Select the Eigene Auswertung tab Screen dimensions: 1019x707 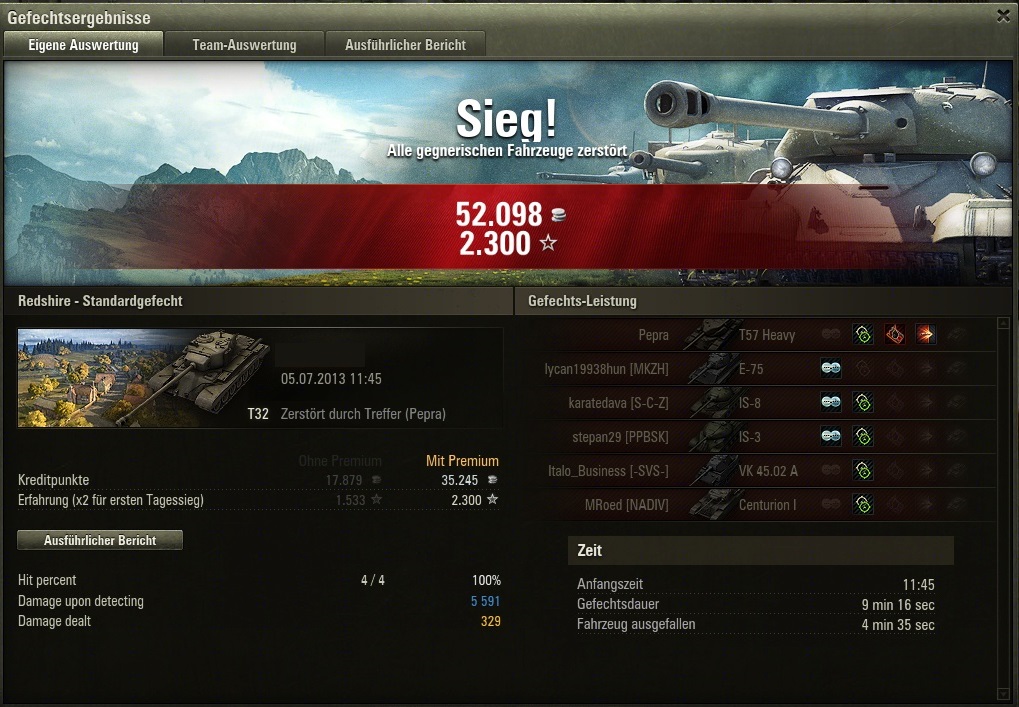point(83,45)
